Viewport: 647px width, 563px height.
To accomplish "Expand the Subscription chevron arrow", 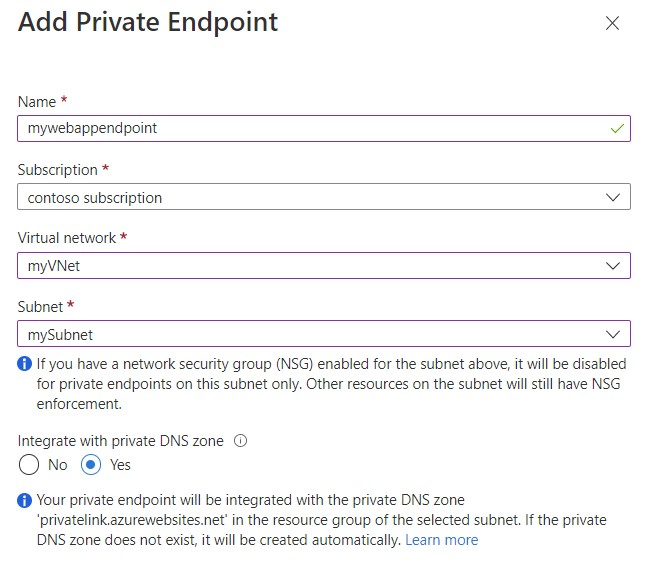I will pos(614,197).
